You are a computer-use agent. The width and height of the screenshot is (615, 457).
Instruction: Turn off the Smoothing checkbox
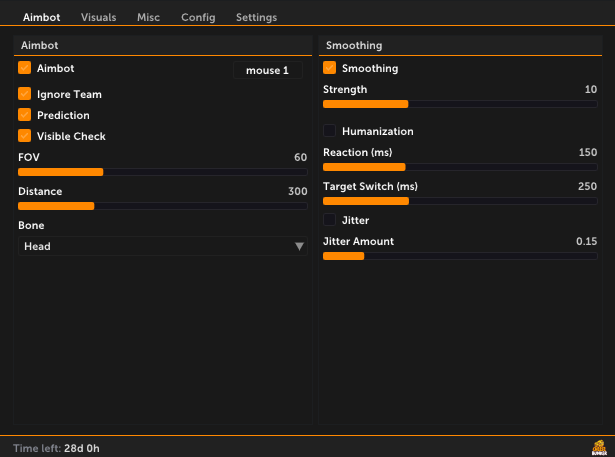coord(329,68)
